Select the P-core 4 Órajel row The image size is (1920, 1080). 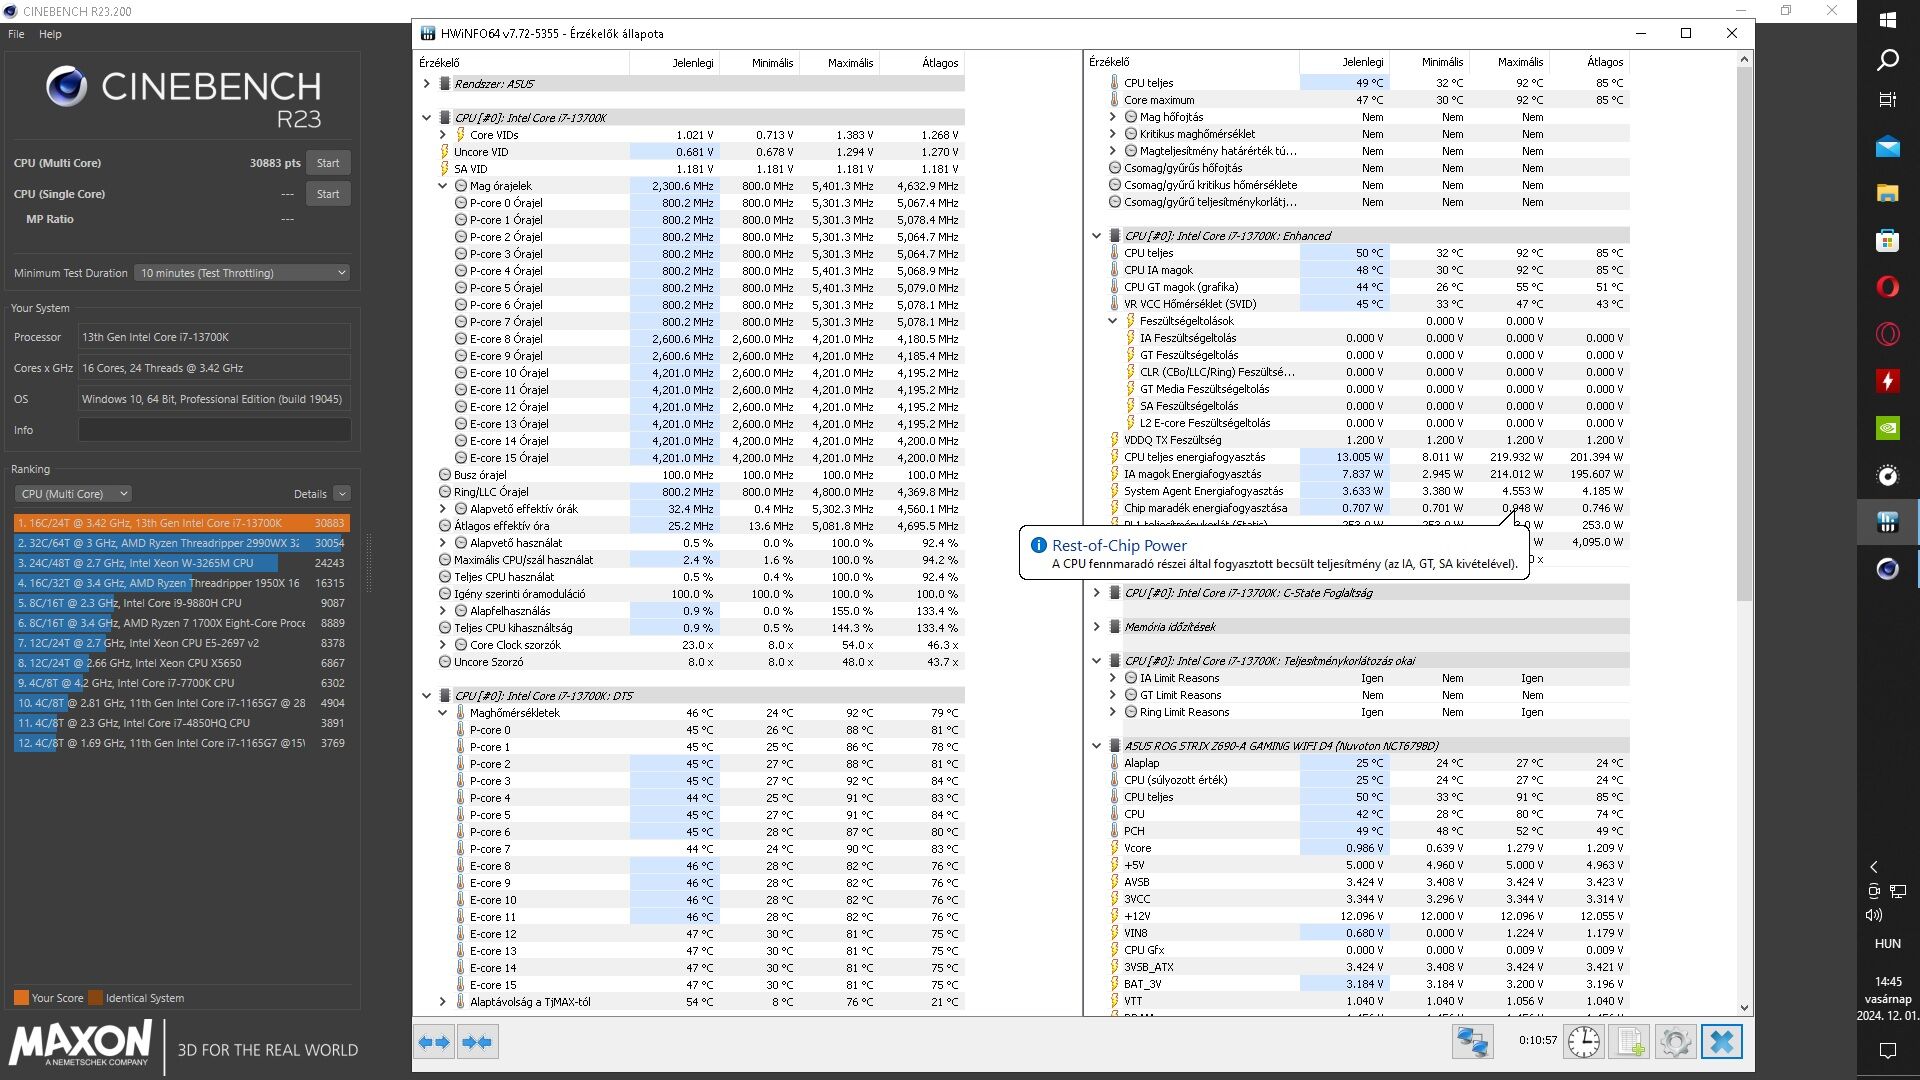pos(690,271)
